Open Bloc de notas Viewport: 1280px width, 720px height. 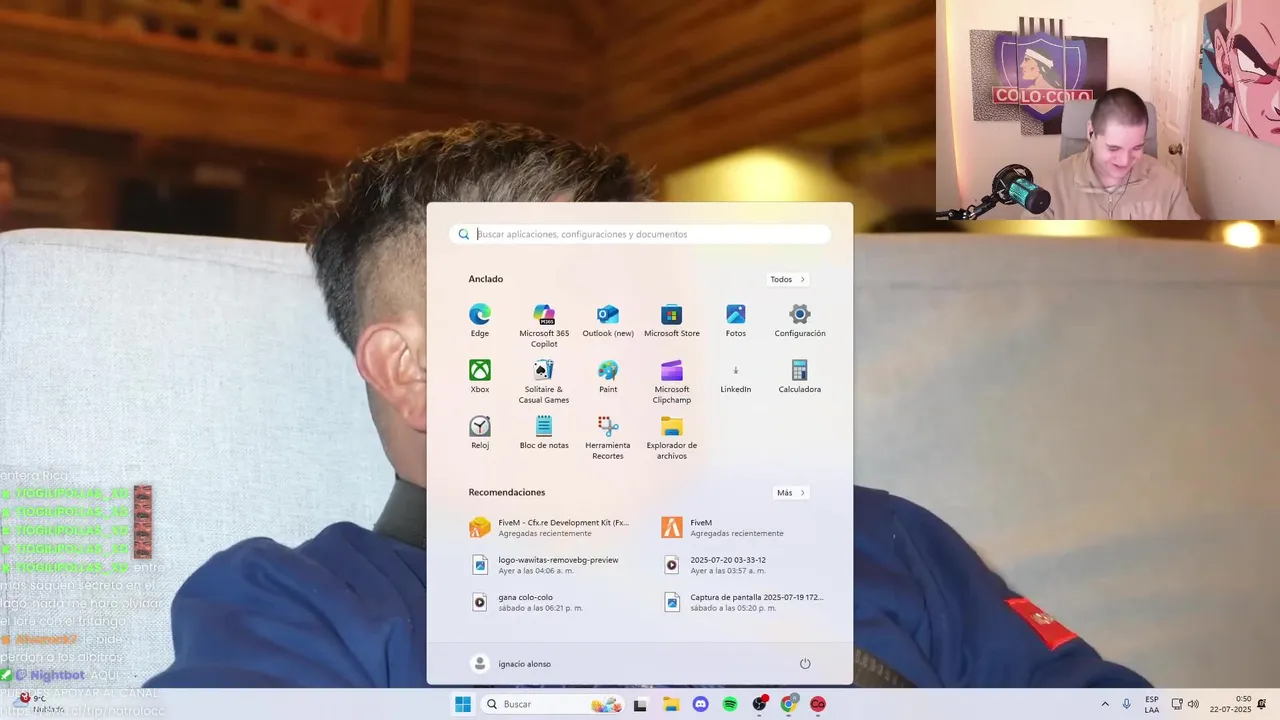coord(544,432)
